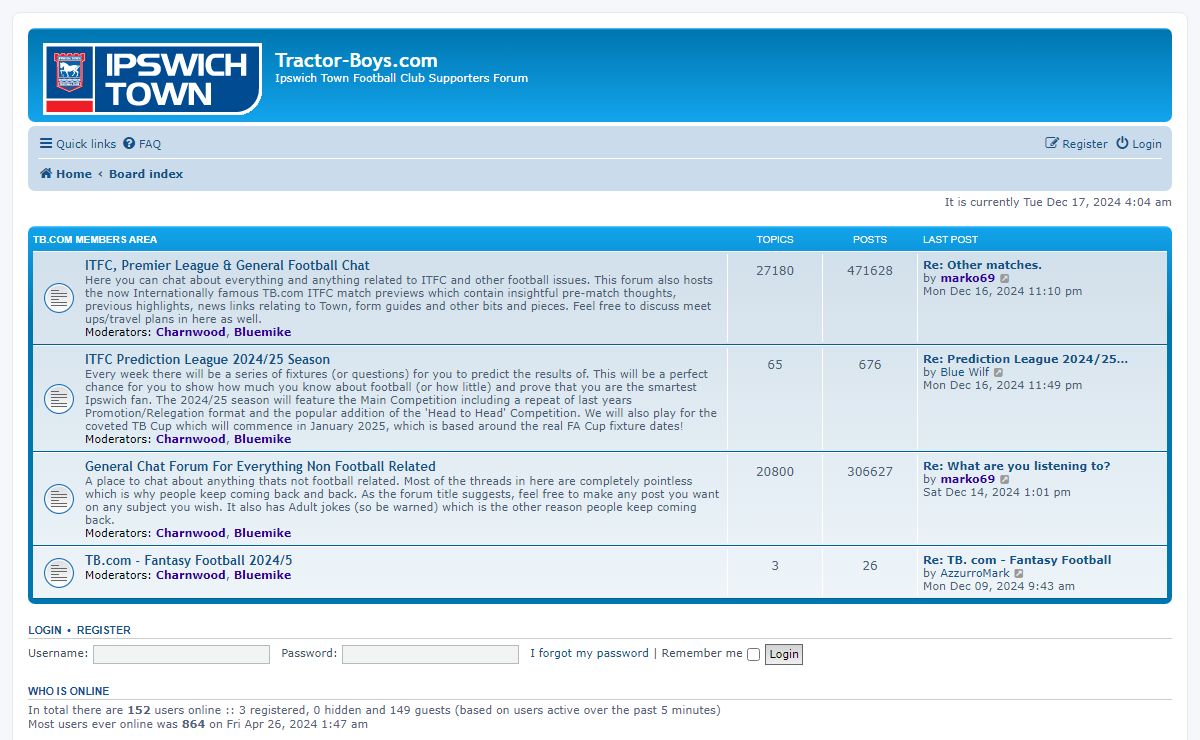Open moderator Bluemike in Fantasy Football row
The height and width of the screenshot is (740, 1200).
(263, 575)
